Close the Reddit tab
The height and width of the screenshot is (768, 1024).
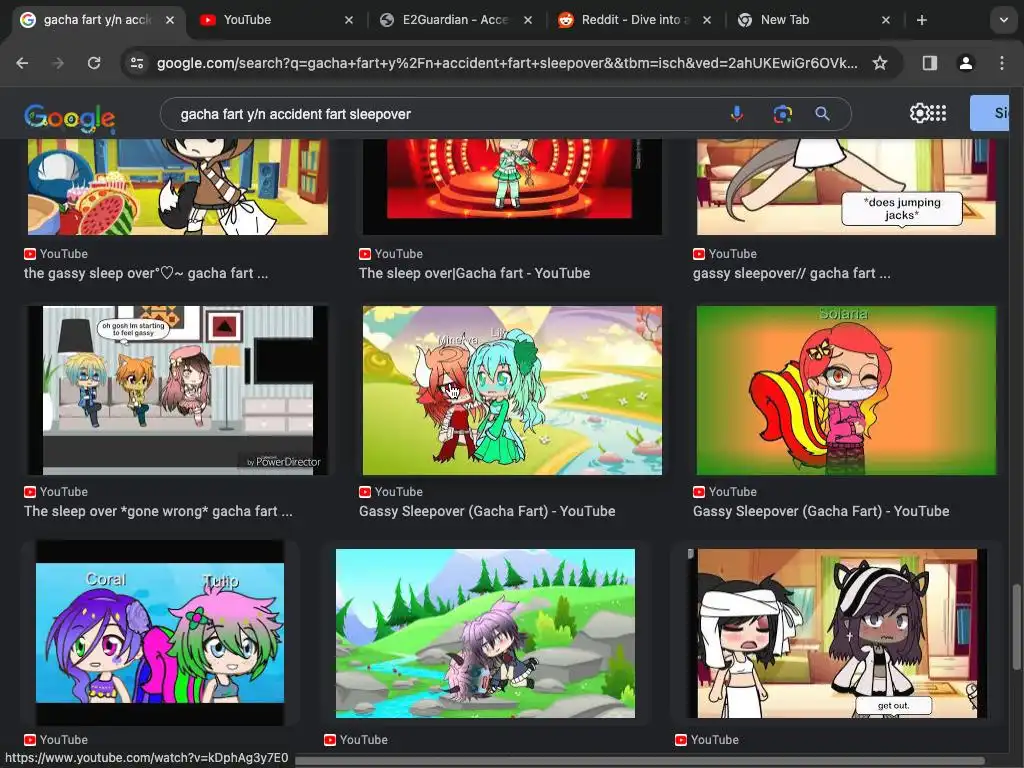pos(707,20)
